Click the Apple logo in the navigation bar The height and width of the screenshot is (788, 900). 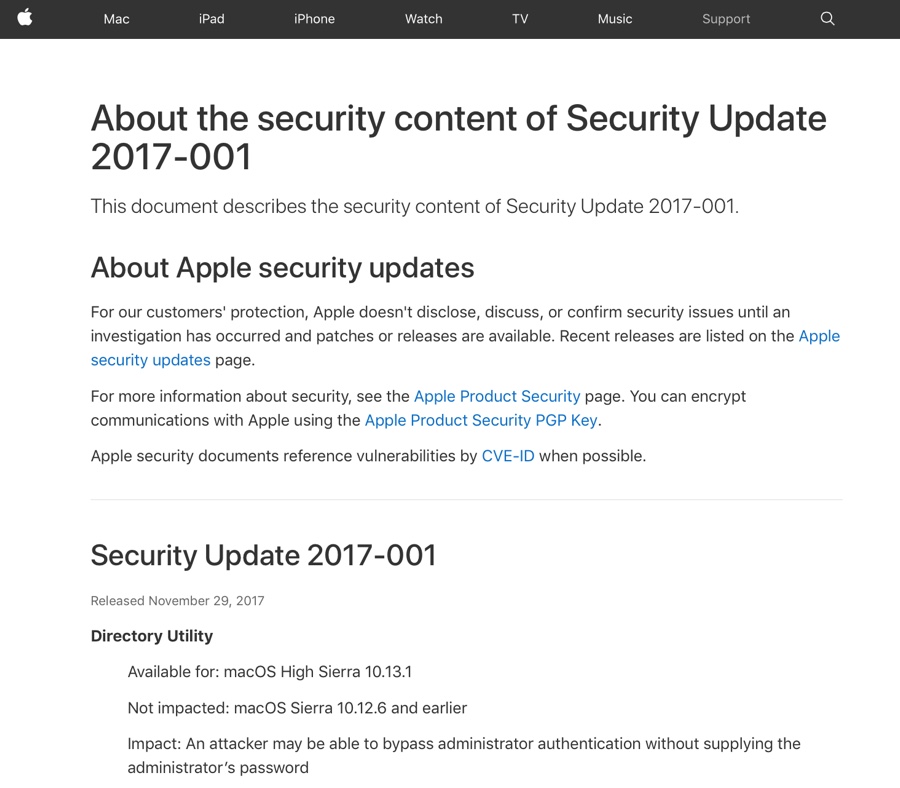point(25,18)
